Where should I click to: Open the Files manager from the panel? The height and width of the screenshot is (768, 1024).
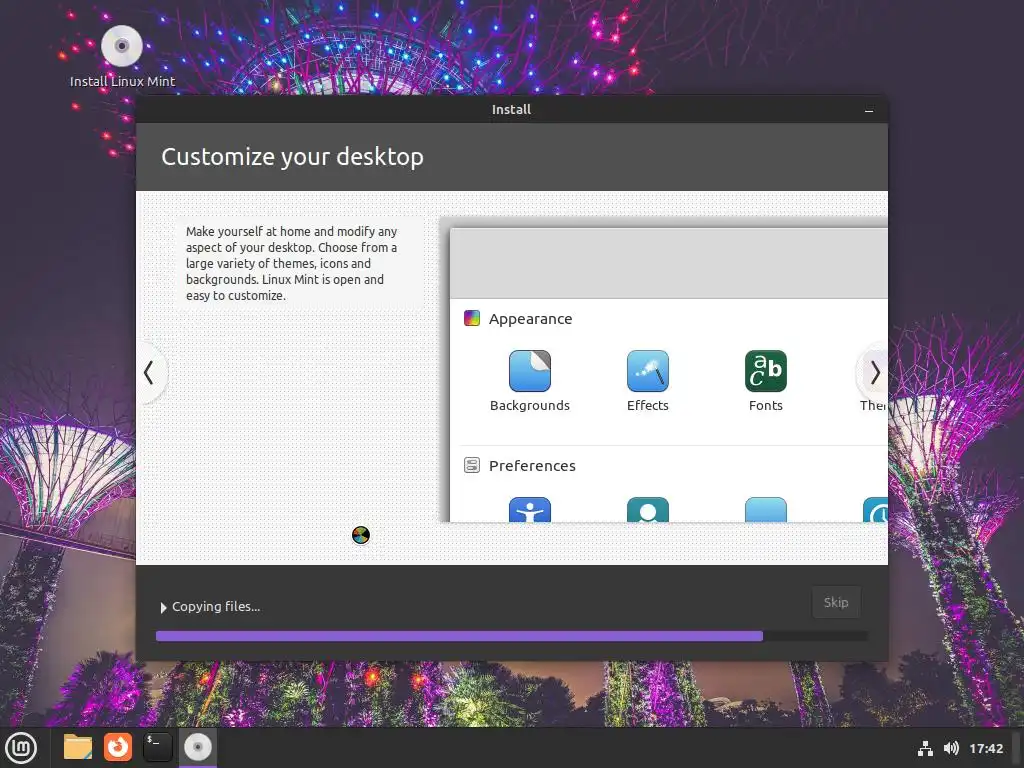point(78,747)
